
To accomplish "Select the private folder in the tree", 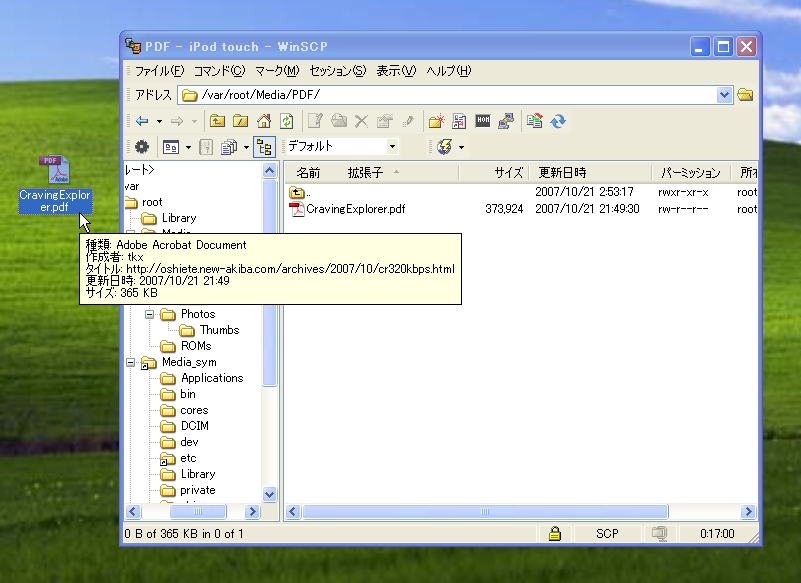I will pyautogui.click(x=197, y=491).
